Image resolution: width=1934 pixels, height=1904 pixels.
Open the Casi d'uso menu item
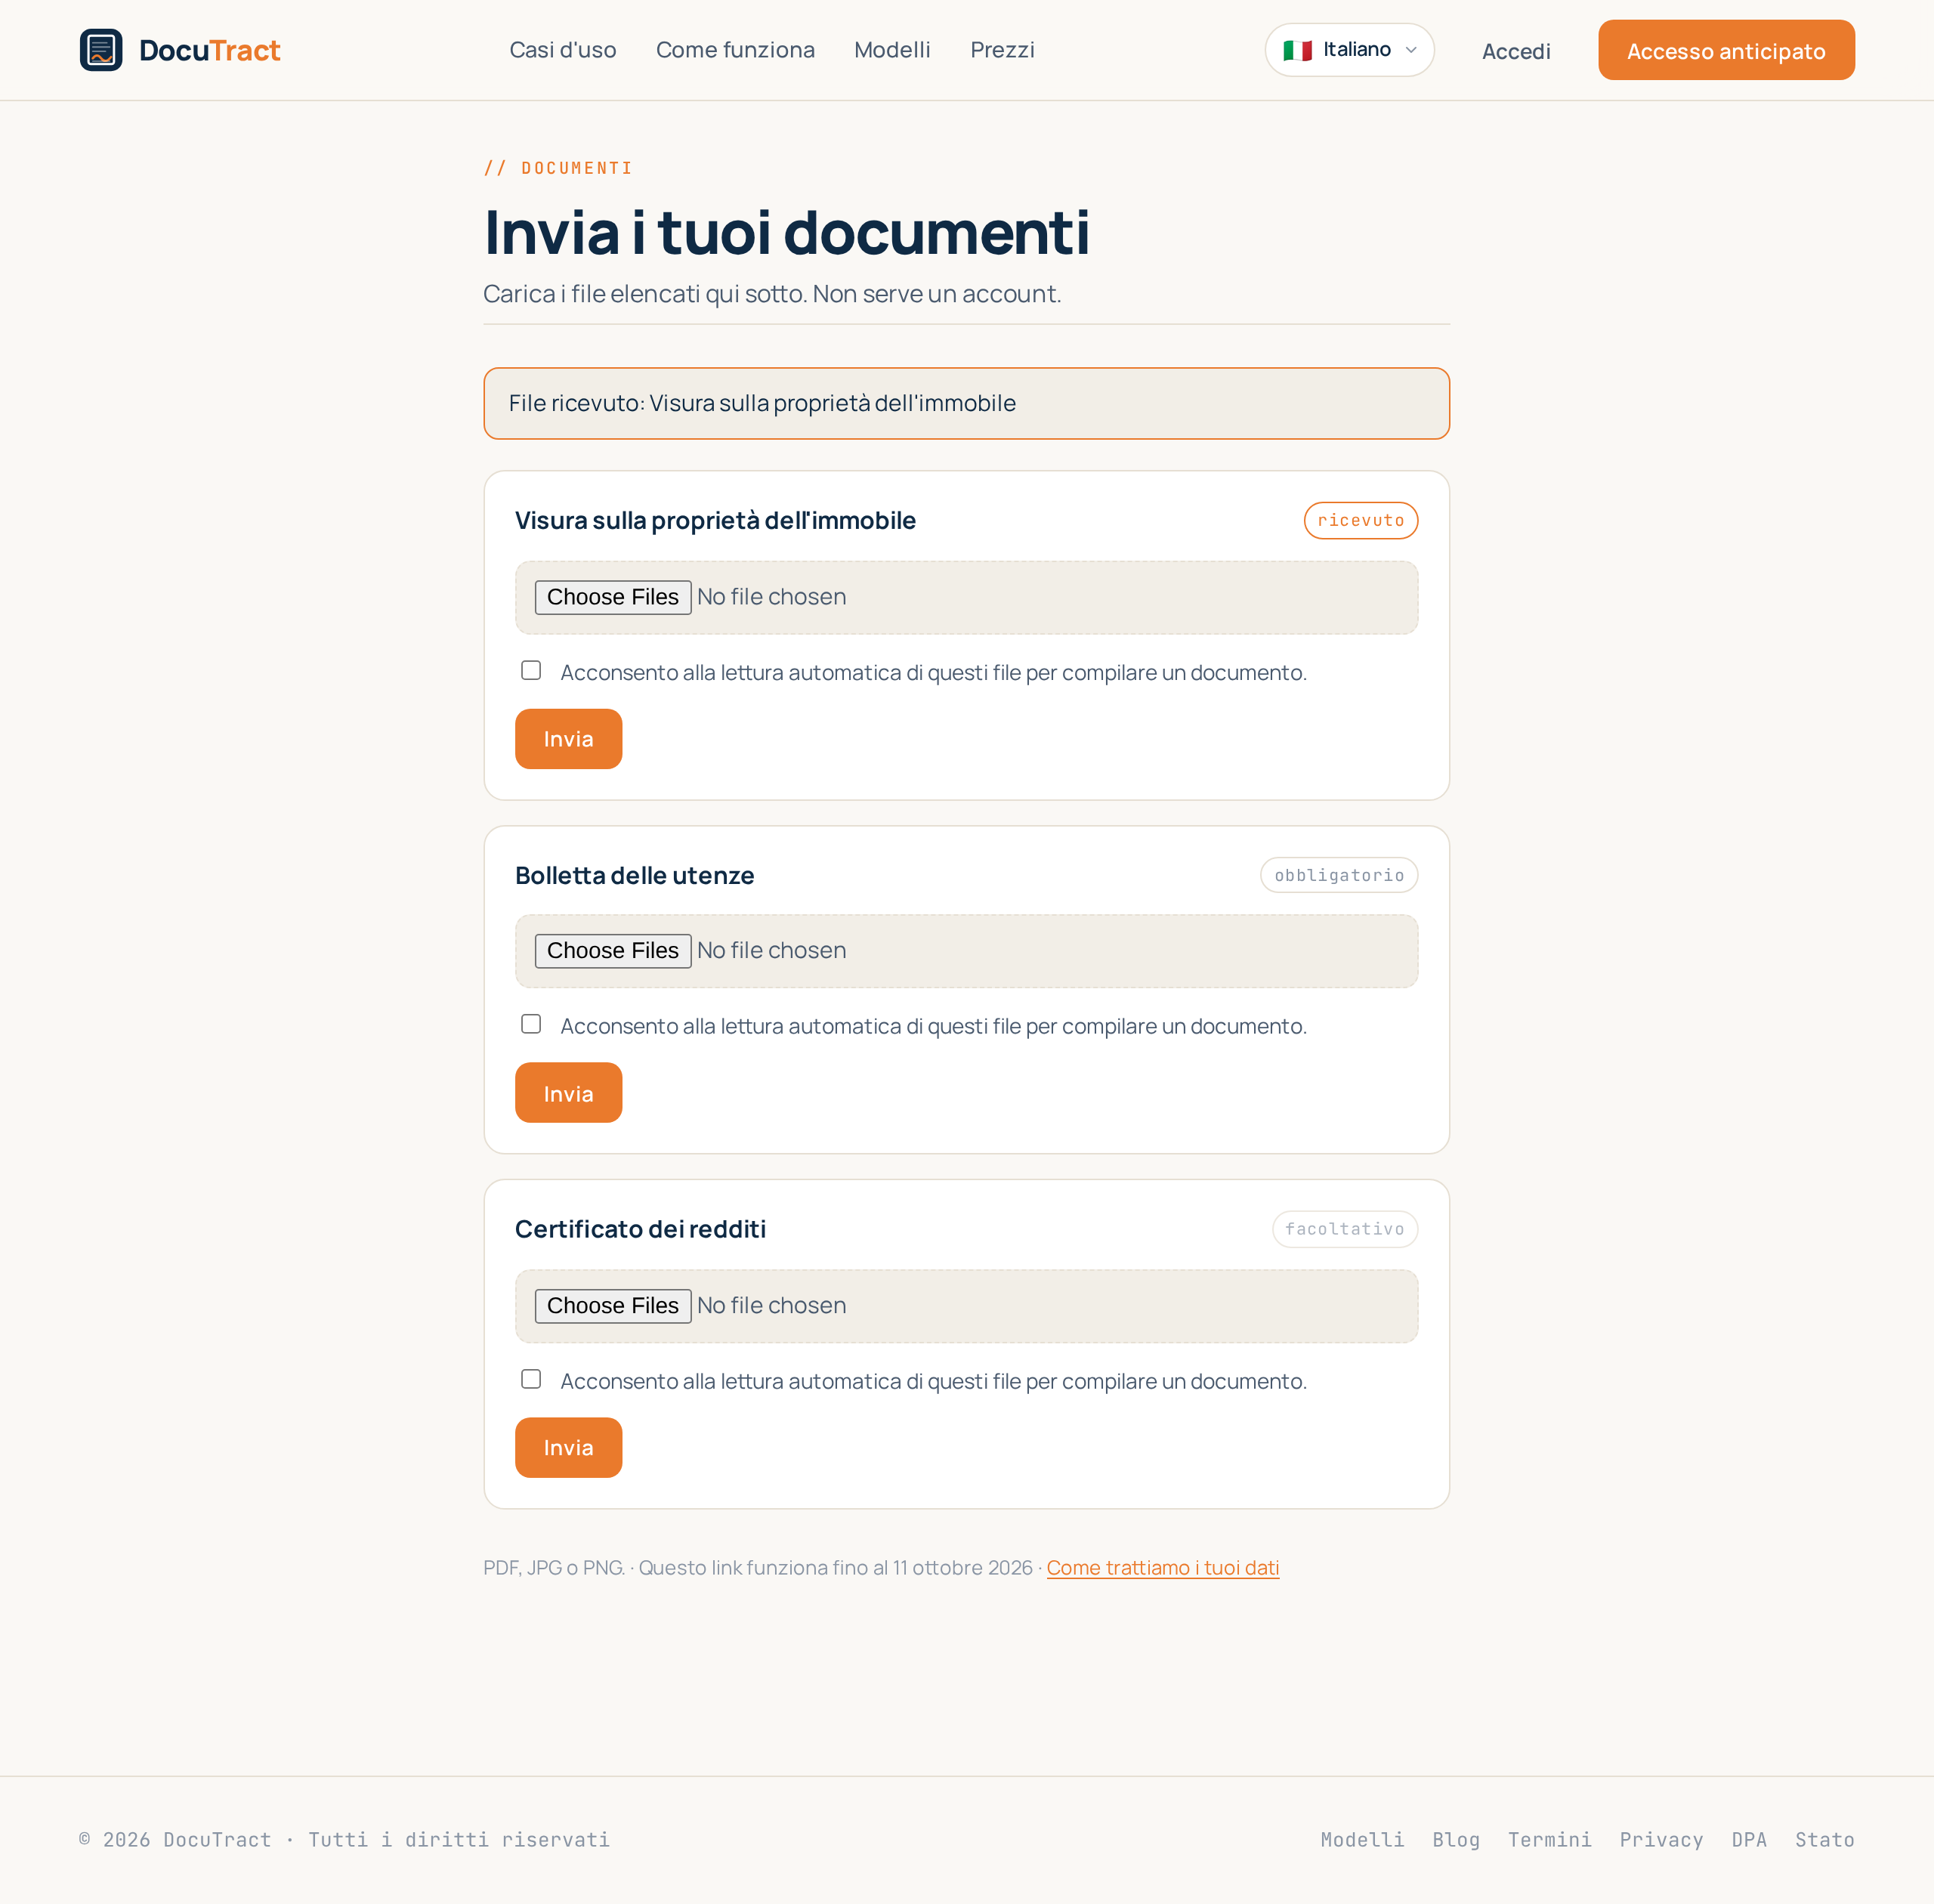click(563, 50)
